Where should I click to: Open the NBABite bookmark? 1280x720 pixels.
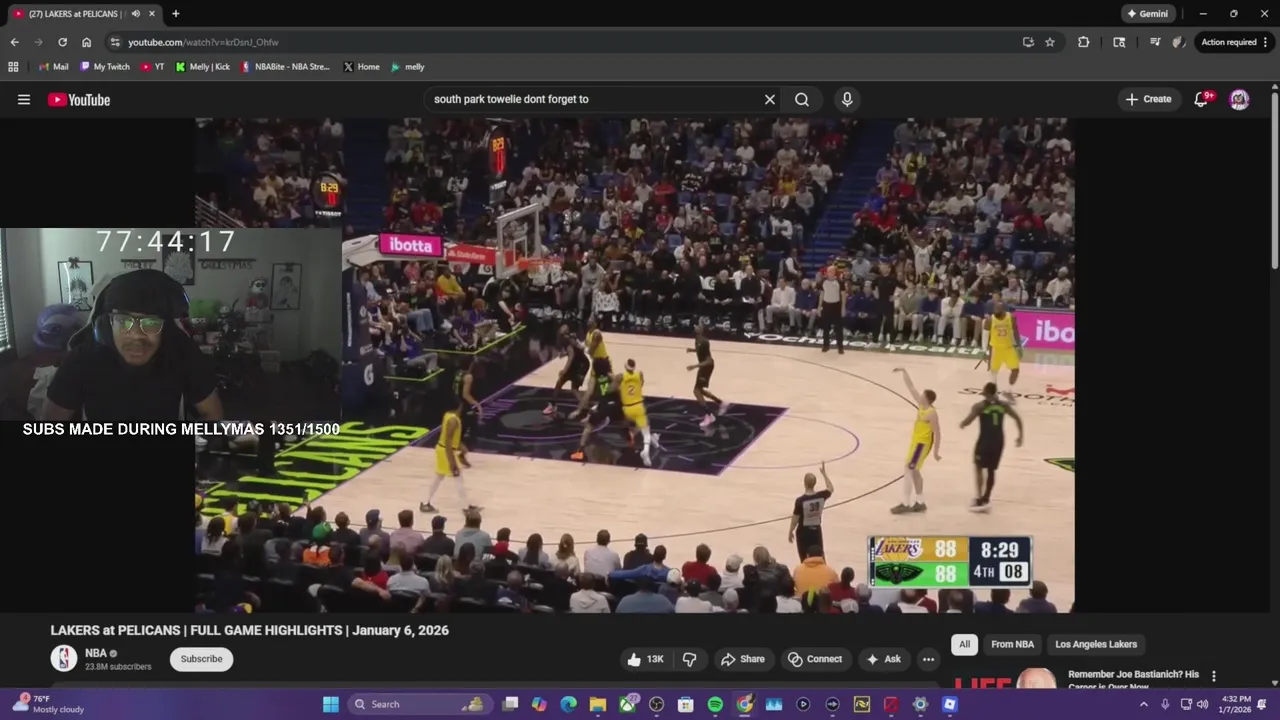(x=285, y=67)
